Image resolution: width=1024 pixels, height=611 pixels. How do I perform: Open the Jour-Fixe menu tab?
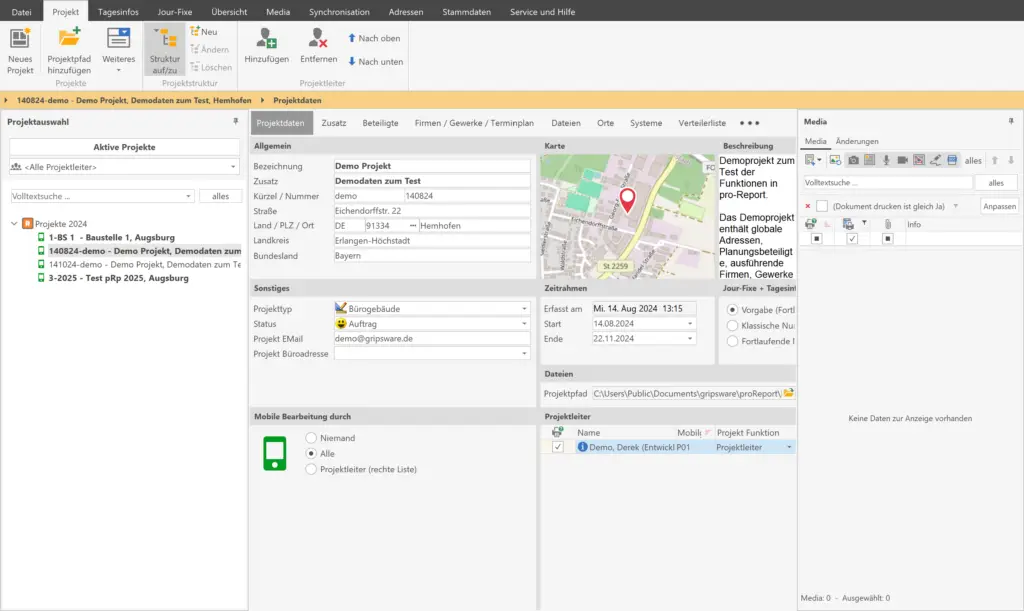(x=174, y=12)
